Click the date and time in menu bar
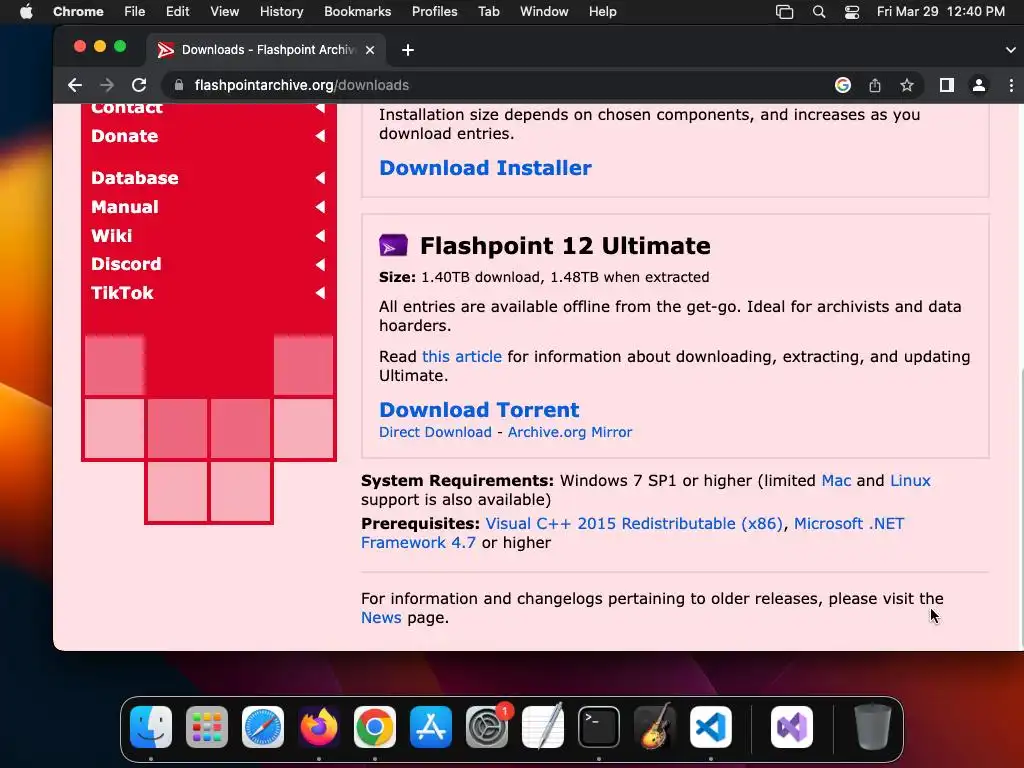 (x=940, y=12)
